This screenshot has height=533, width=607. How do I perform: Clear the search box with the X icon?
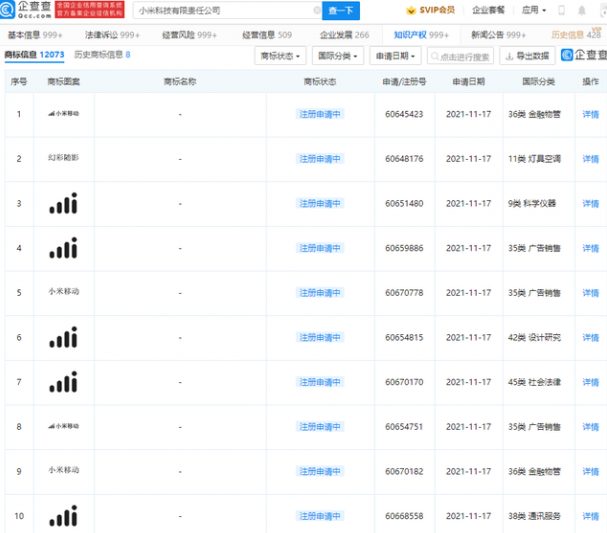pos(317,10)
